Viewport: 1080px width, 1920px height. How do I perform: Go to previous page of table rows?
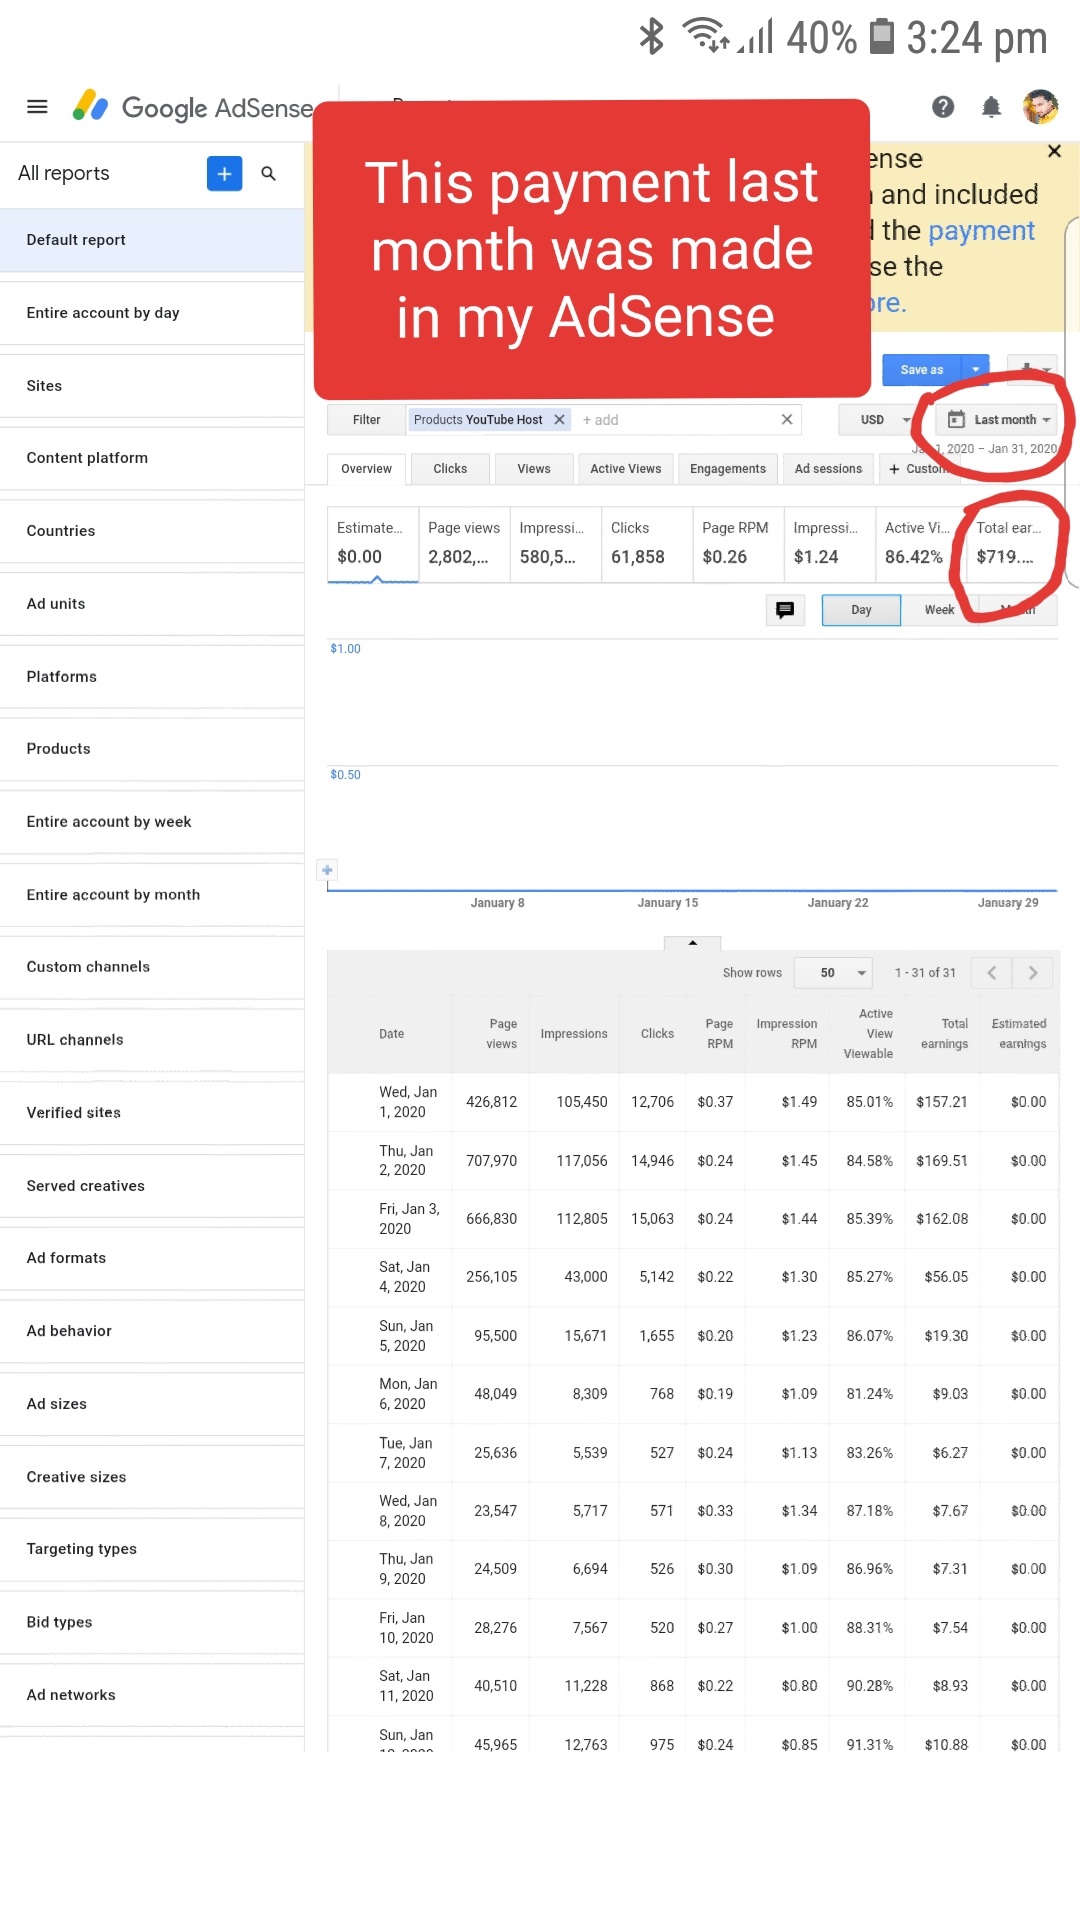(x=991, y=973)
